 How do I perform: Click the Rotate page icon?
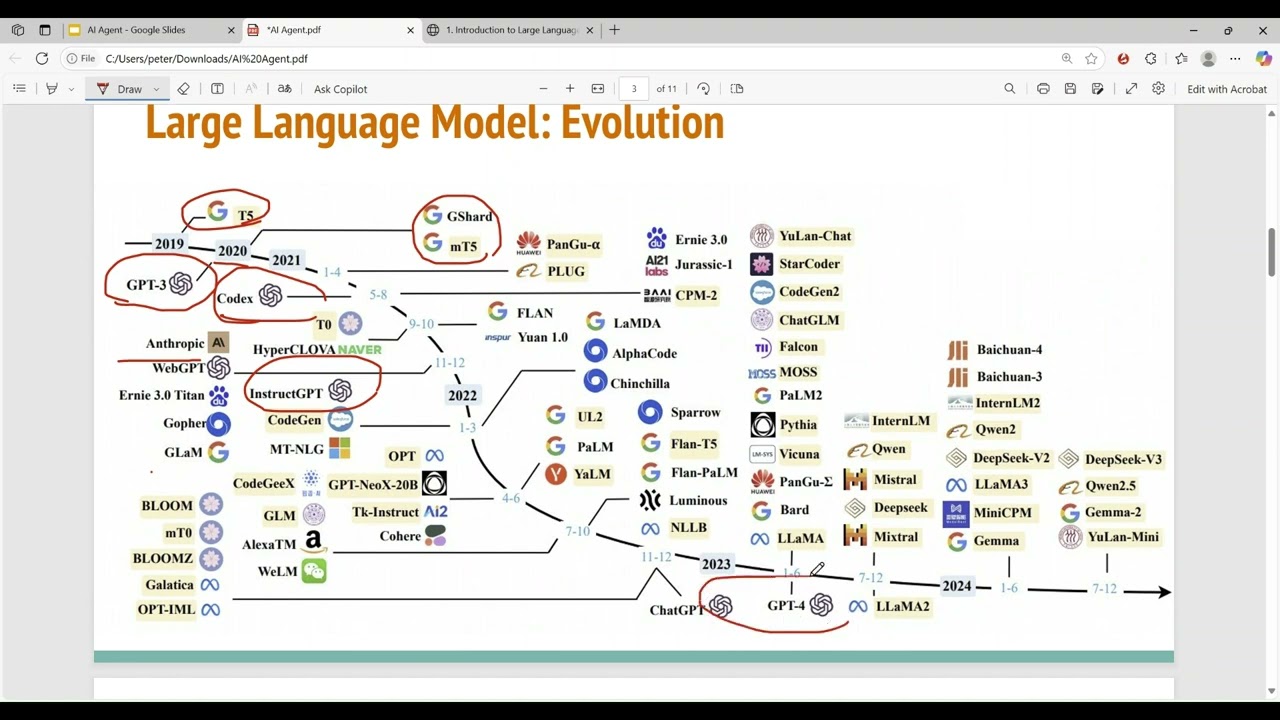click(703, 89)
